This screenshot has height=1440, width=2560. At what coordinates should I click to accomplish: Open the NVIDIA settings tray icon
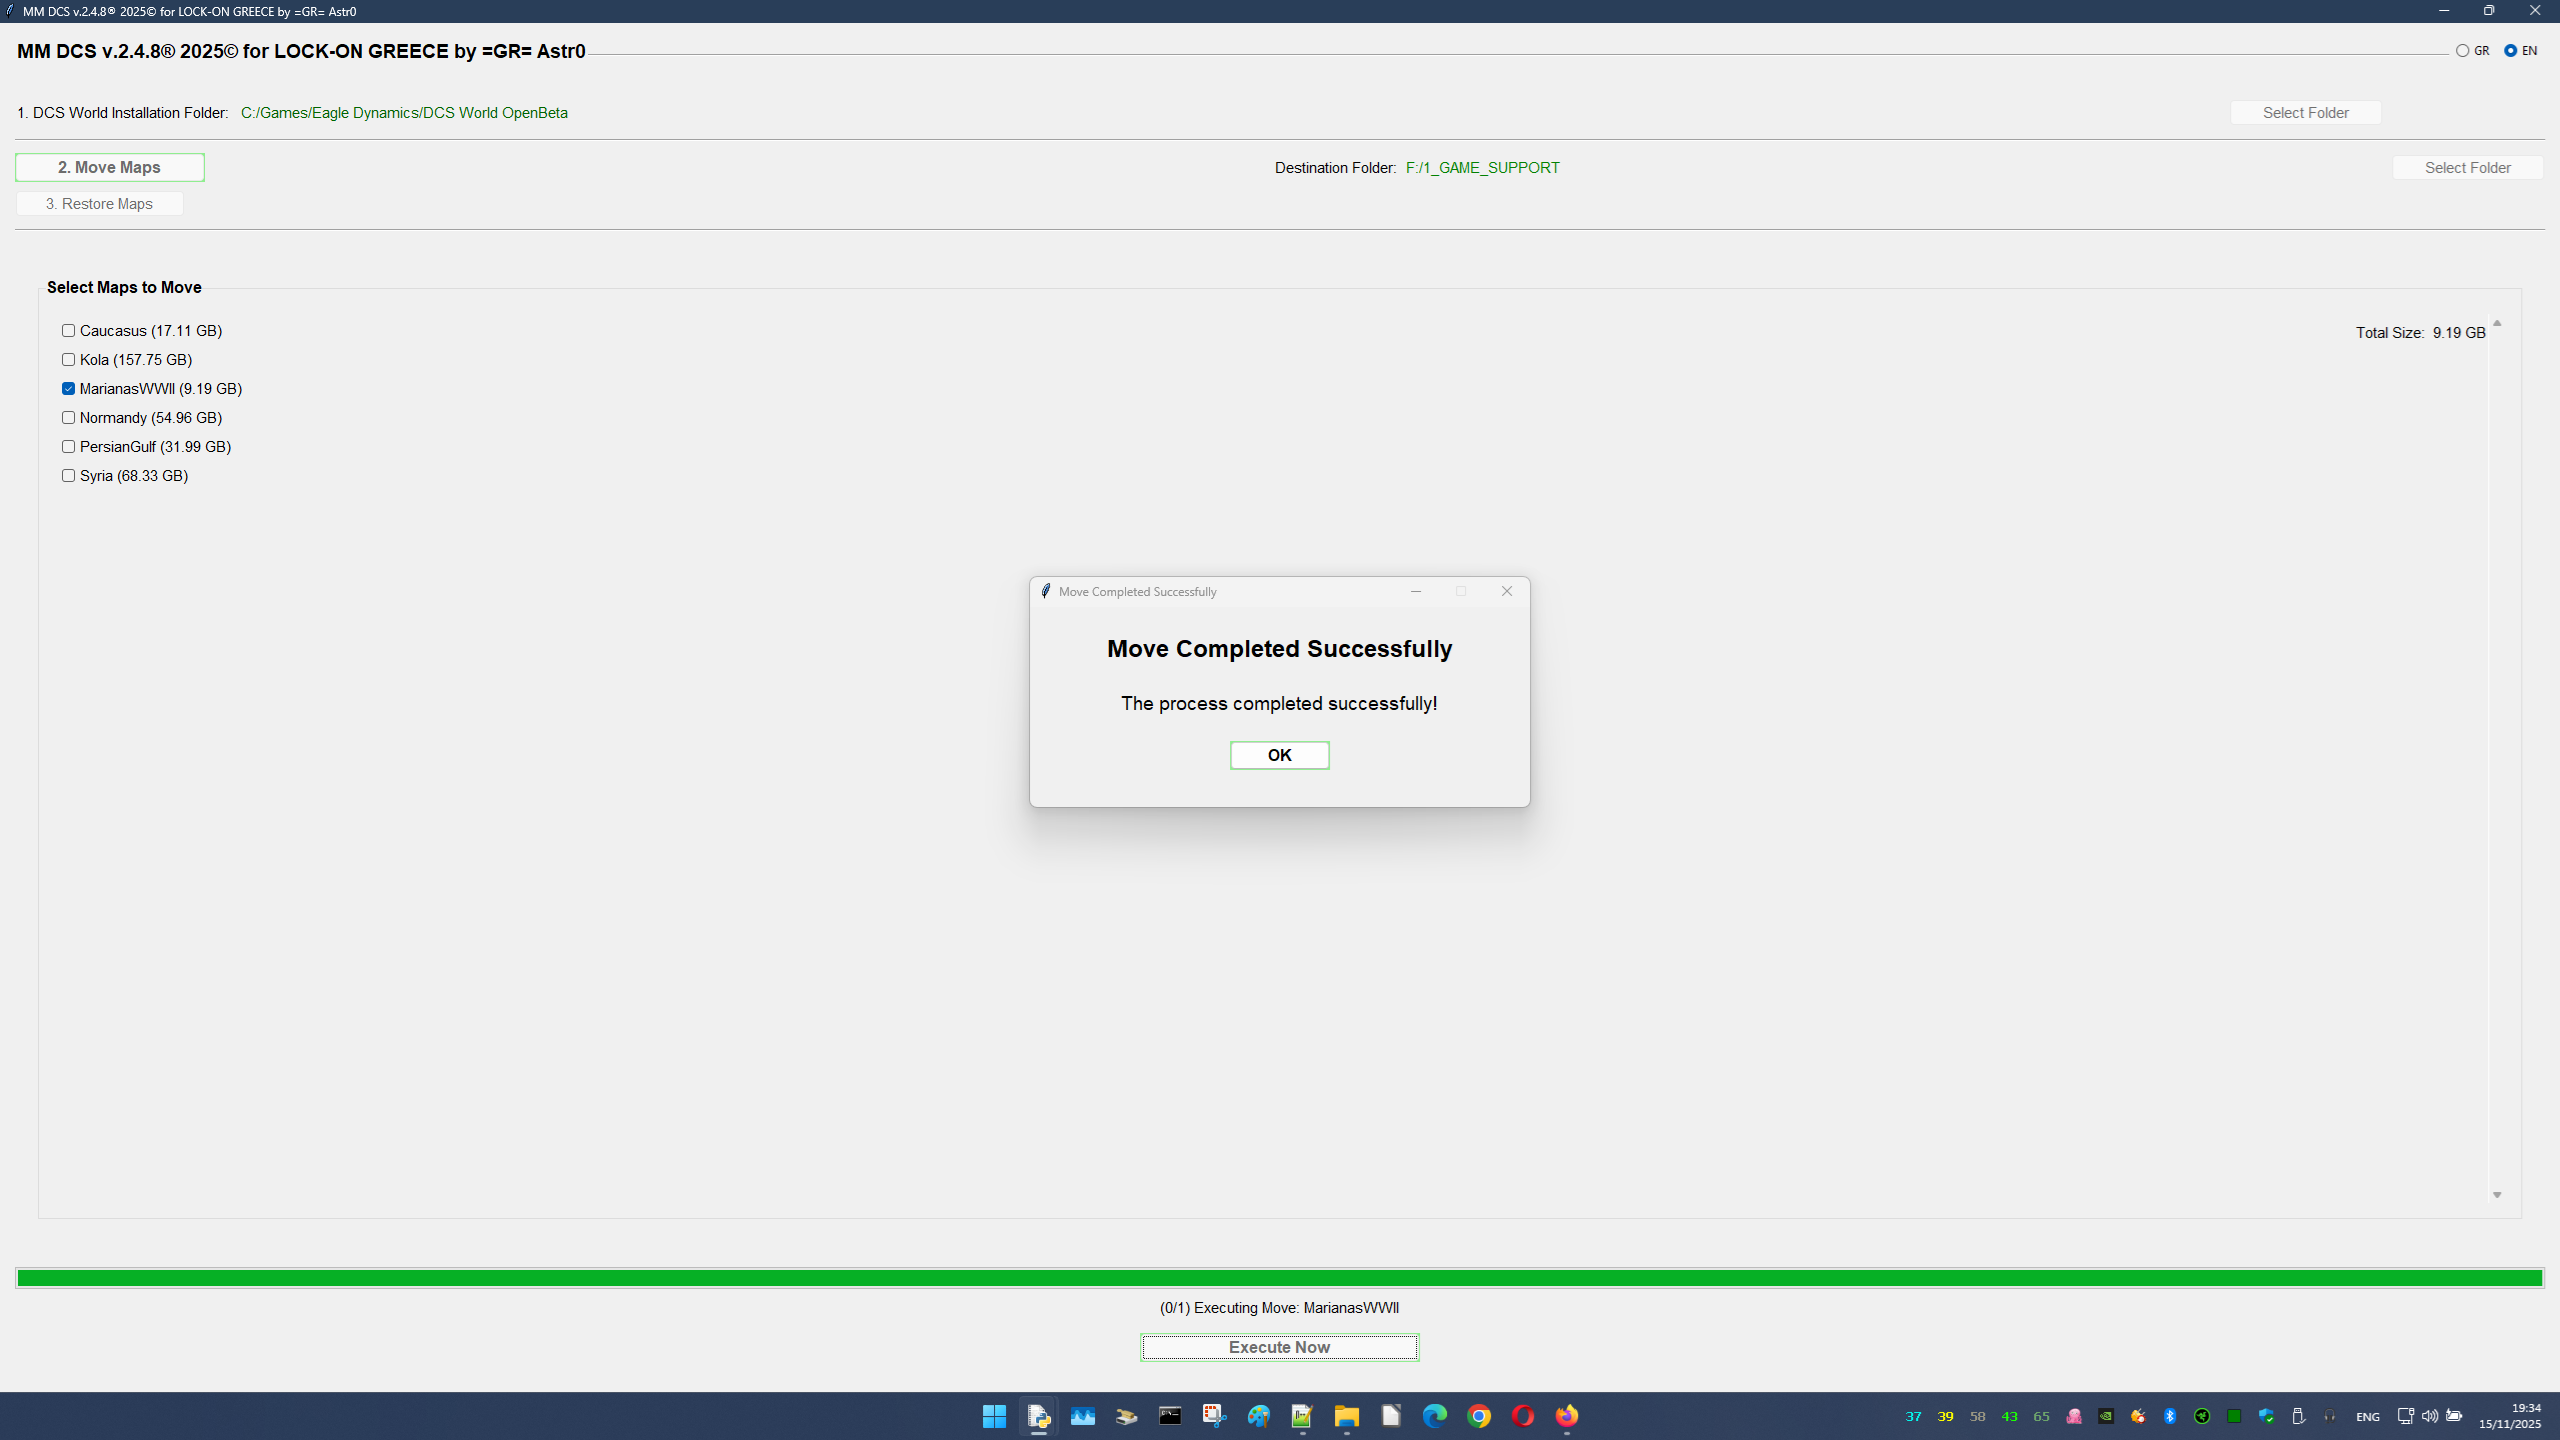pos(2105,1416)
